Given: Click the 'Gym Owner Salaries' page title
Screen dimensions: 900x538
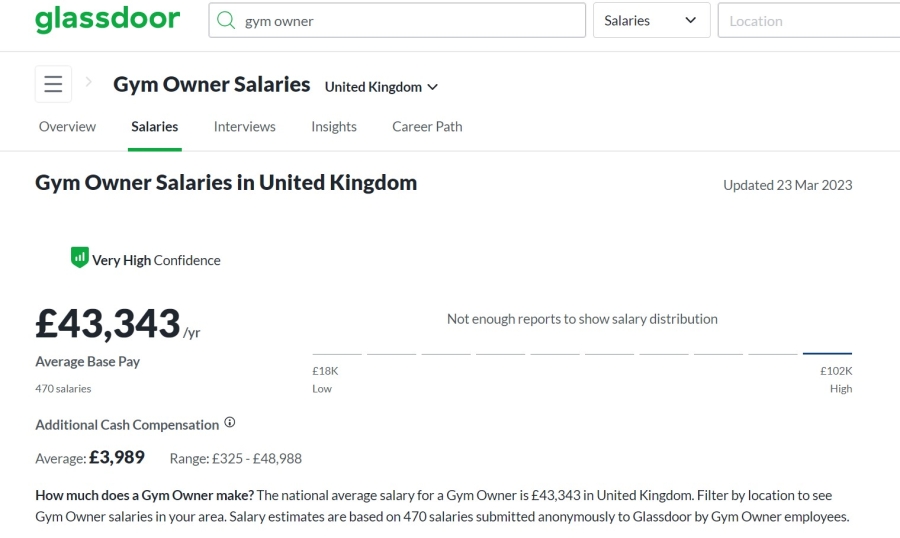Looking at the screenshot, I should tap(211, 84).
